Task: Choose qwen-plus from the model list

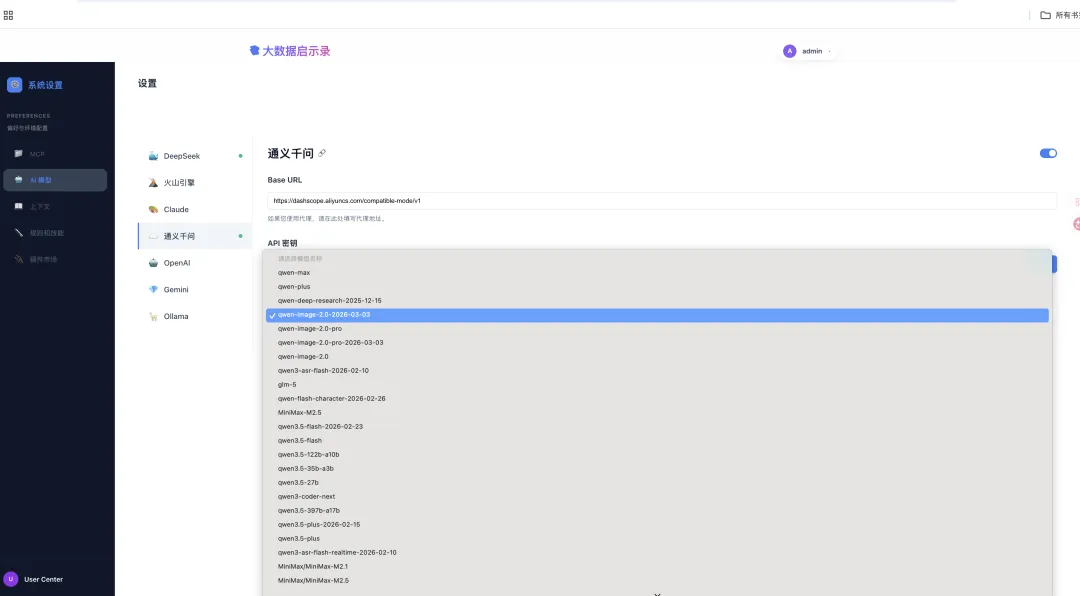Action: click(657, 287)
